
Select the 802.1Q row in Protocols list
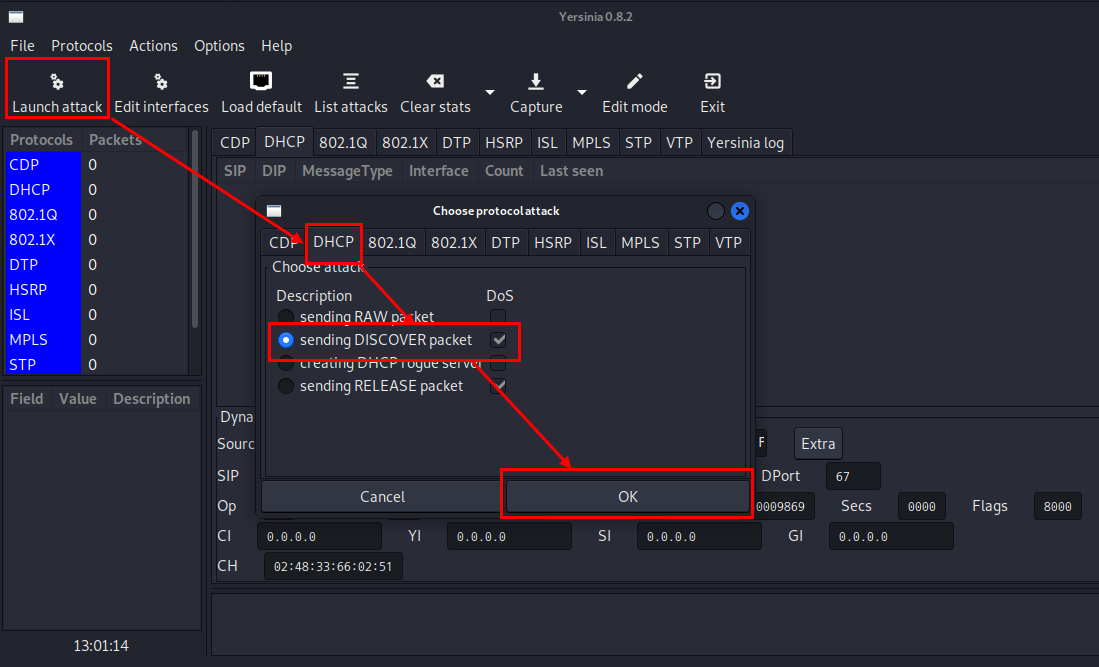coord(97,215)
